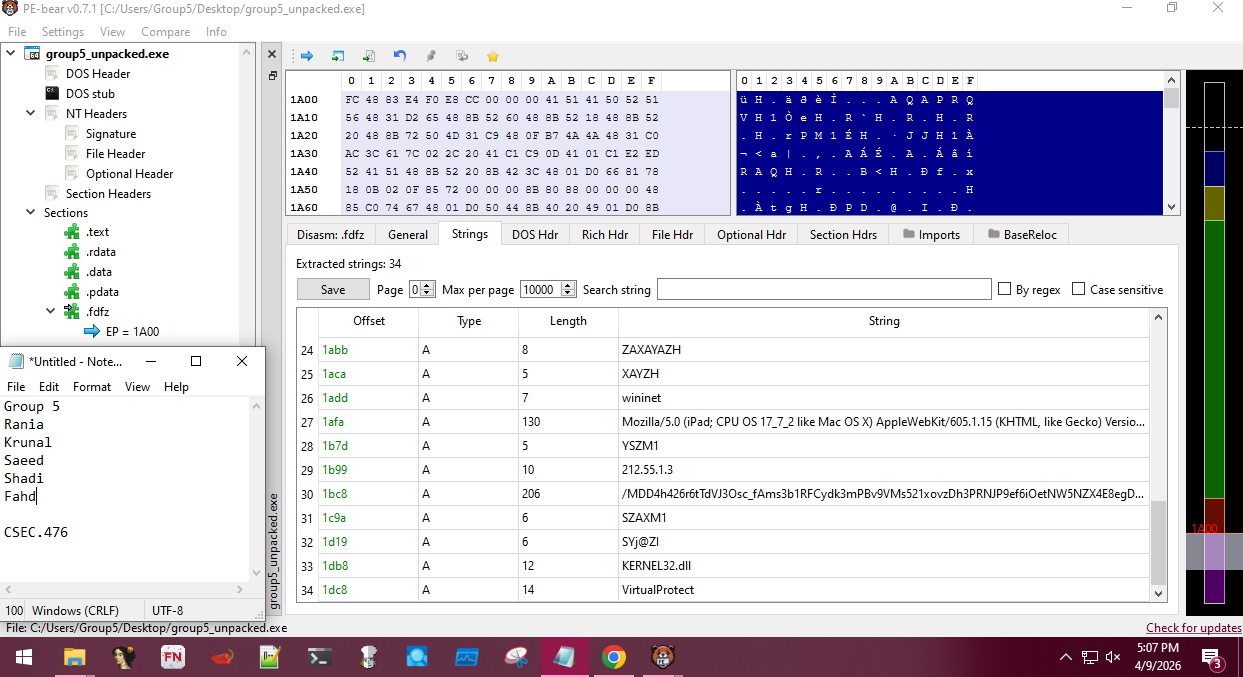This screenshot has width=1243, height=677.
Task: Click the Check for updates link
Action: tap(1193, 628)
